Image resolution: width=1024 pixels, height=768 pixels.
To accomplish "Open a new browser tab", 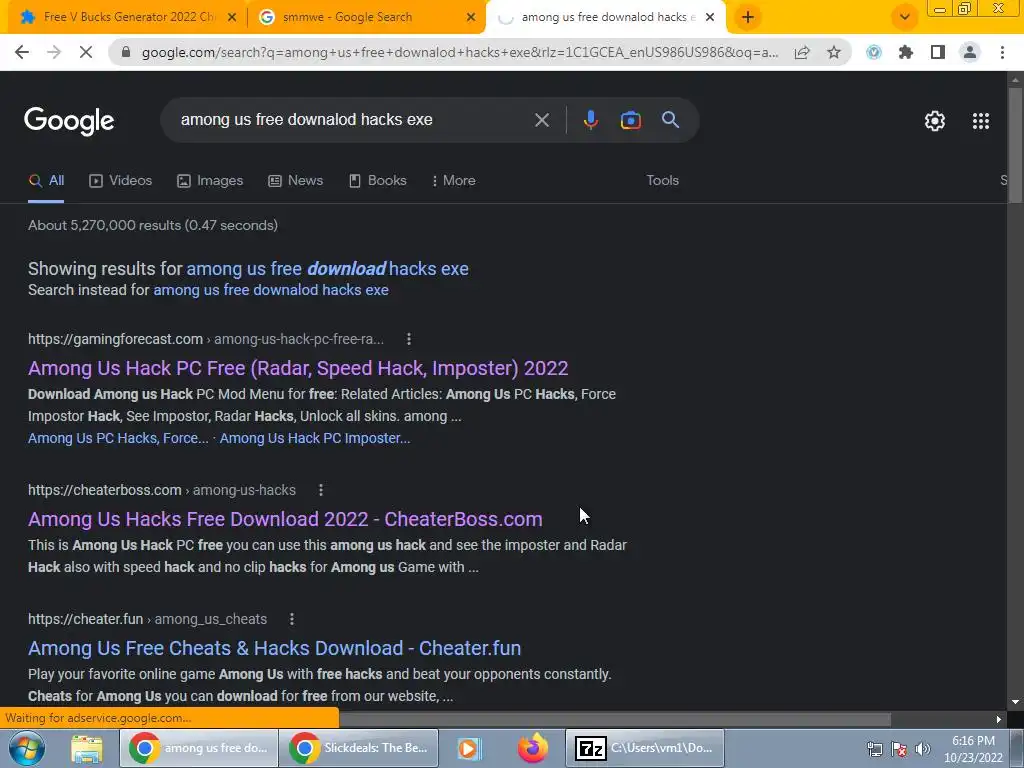I will click(748, 18).
